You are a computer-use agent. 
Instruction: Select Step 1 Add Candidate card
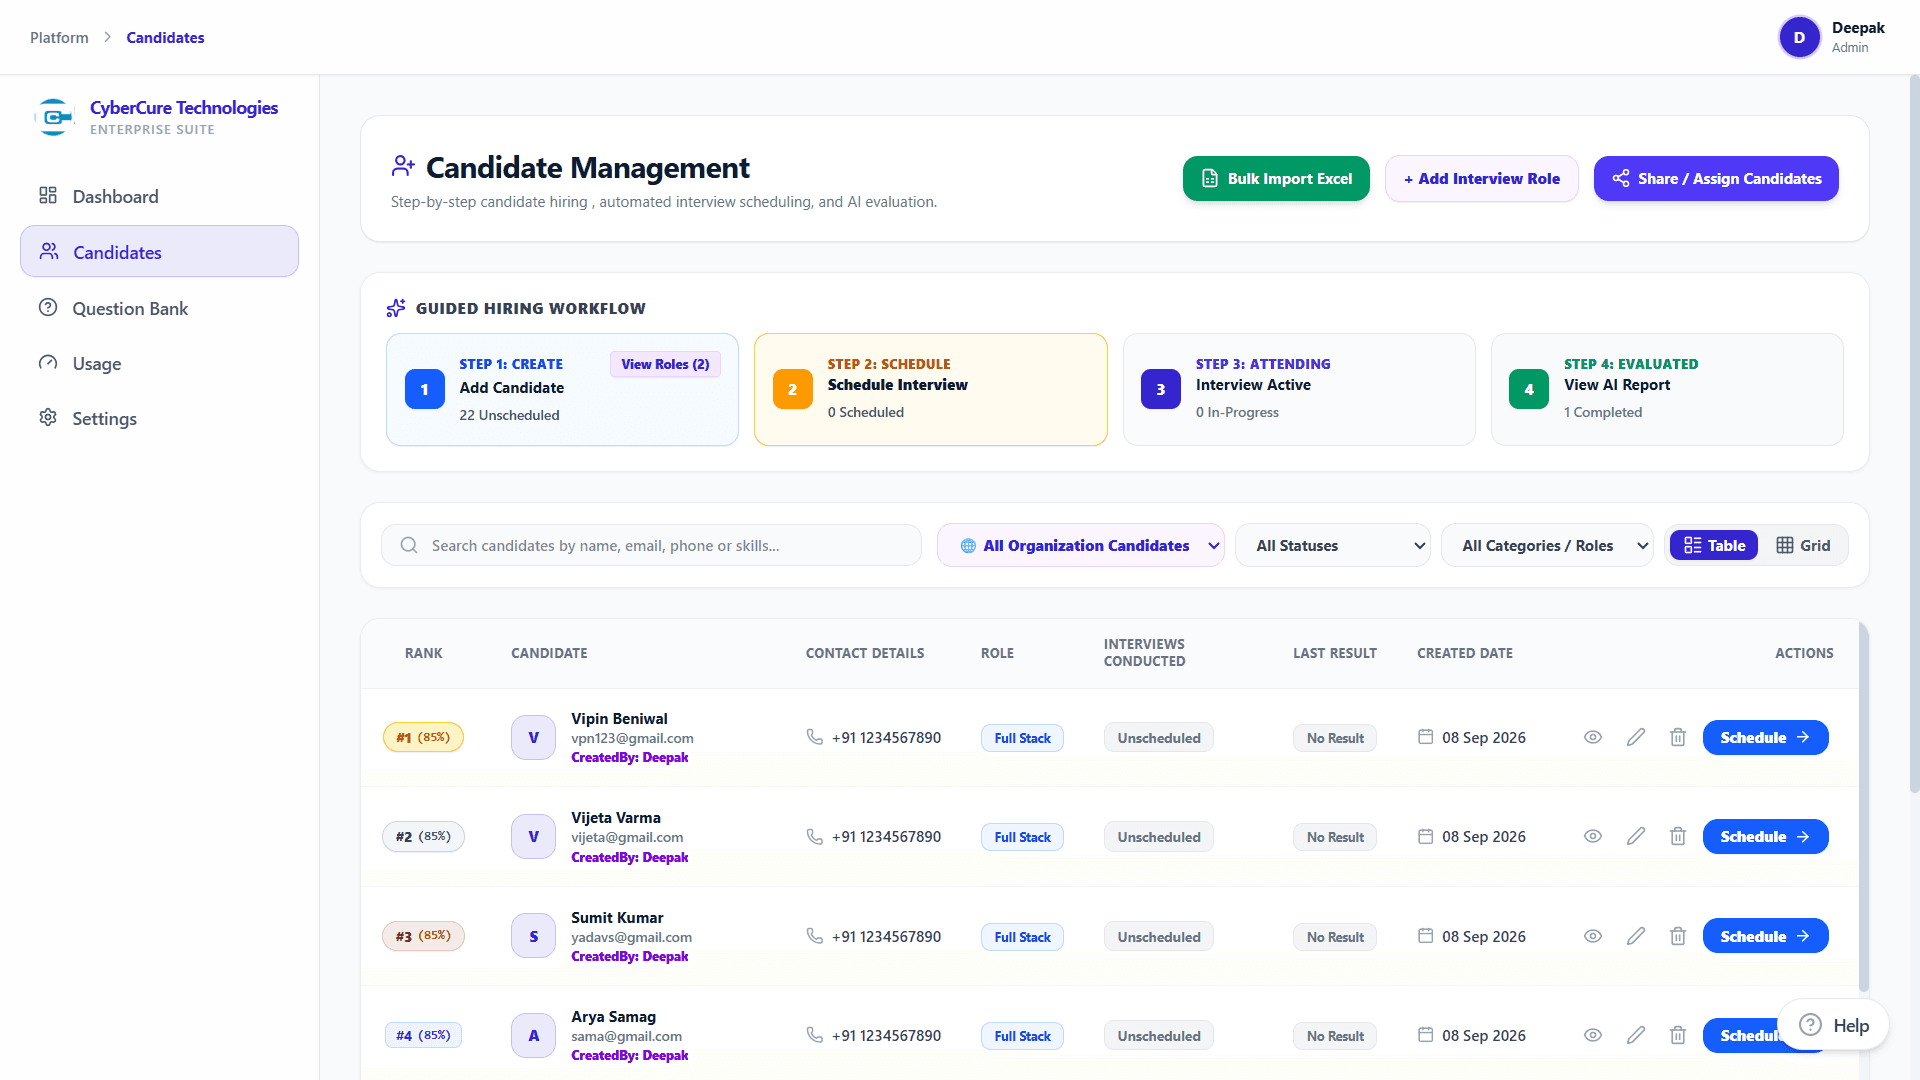tap(562, 389)
